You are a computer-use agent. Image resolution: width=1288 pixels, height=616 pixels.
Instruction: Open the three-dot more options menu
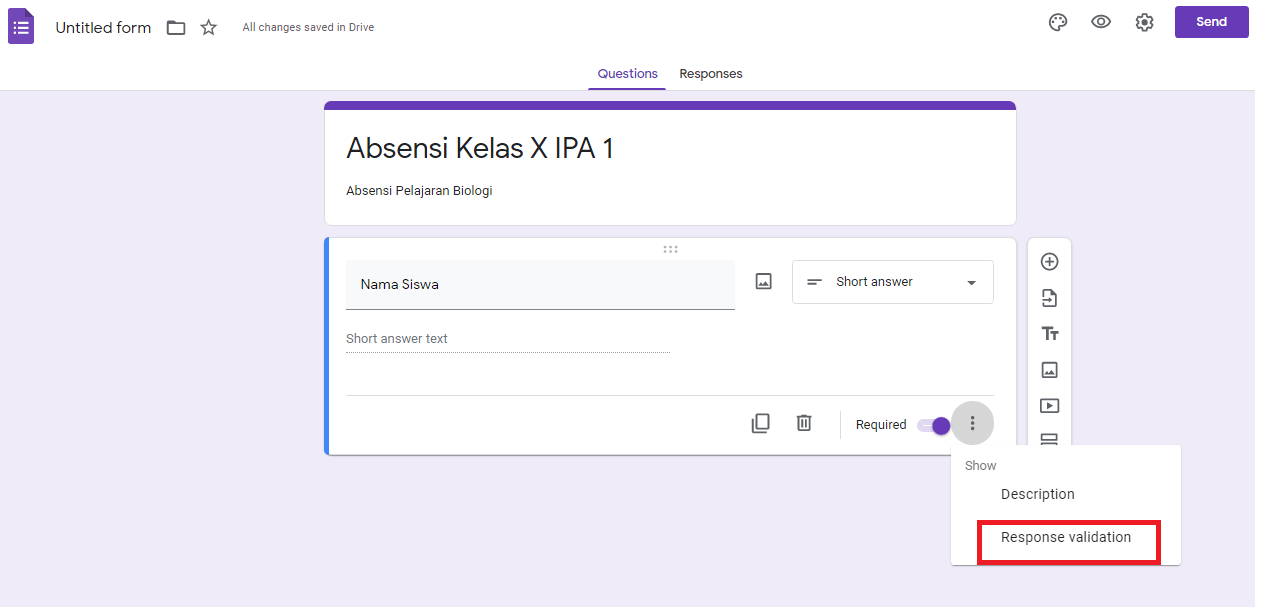click(972, 423)
